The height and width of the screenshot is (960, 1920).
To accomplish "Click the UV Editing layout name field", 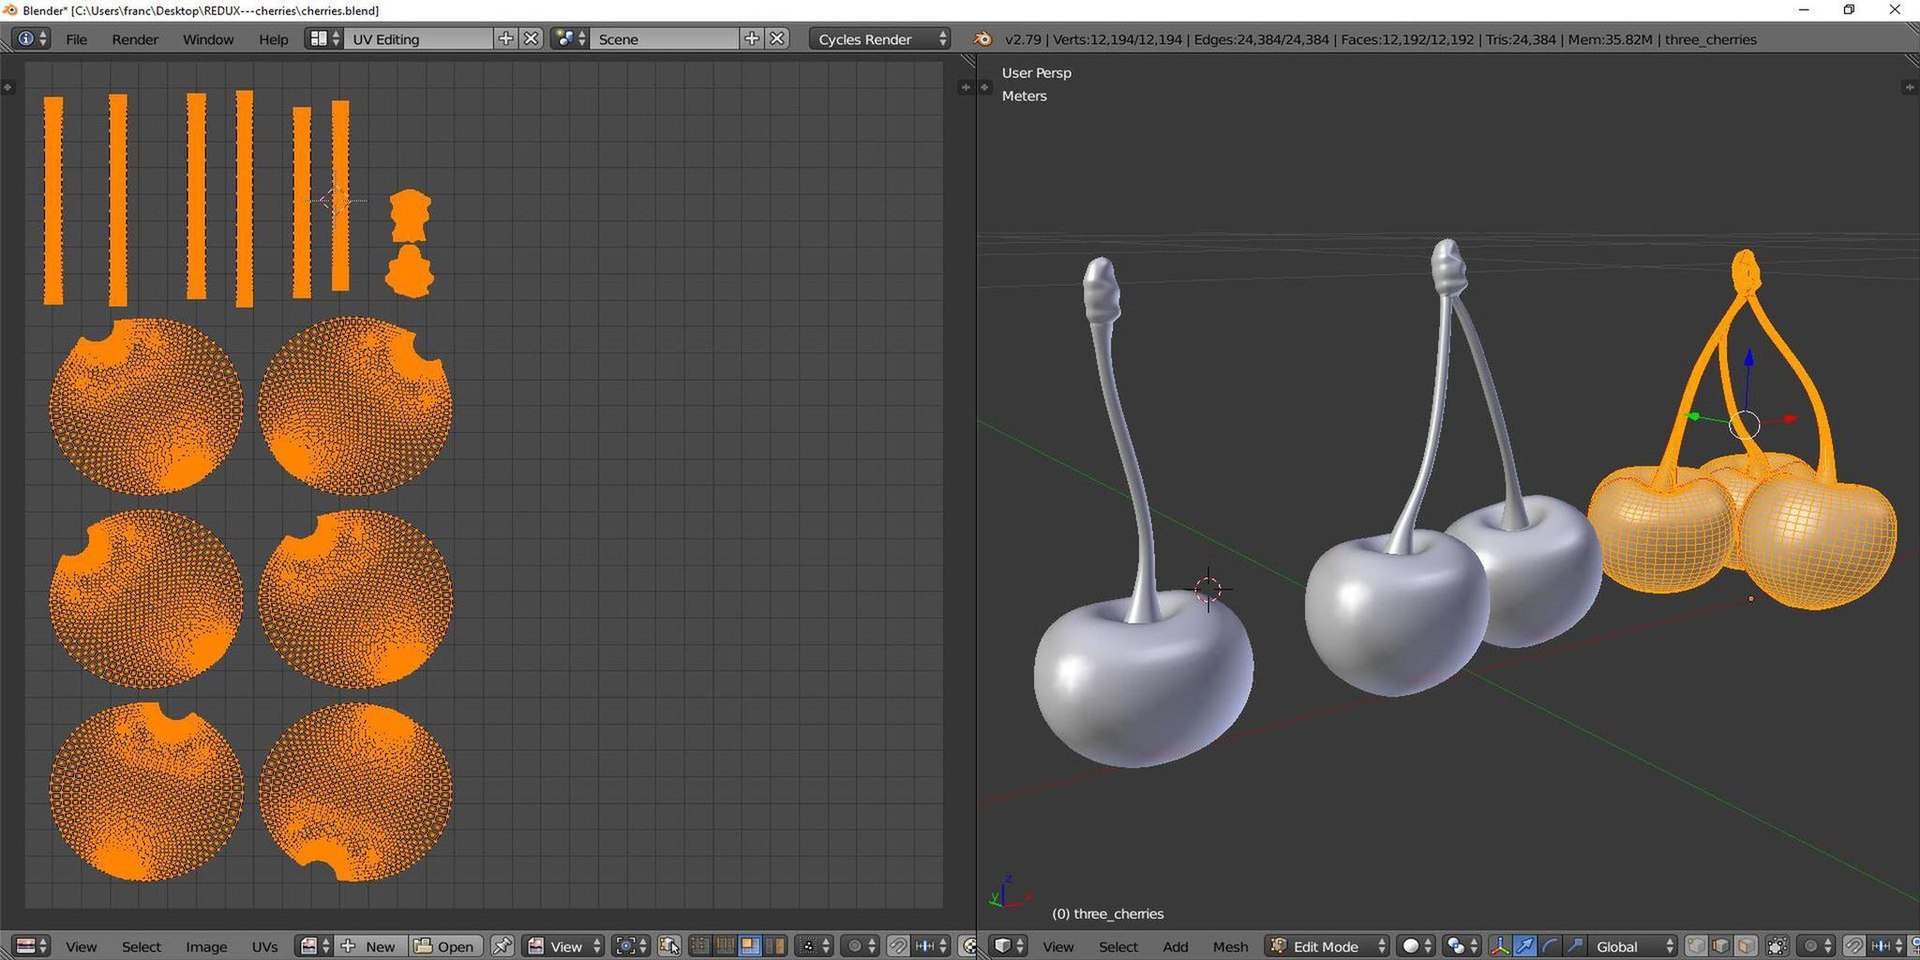I will click(418, 39).
